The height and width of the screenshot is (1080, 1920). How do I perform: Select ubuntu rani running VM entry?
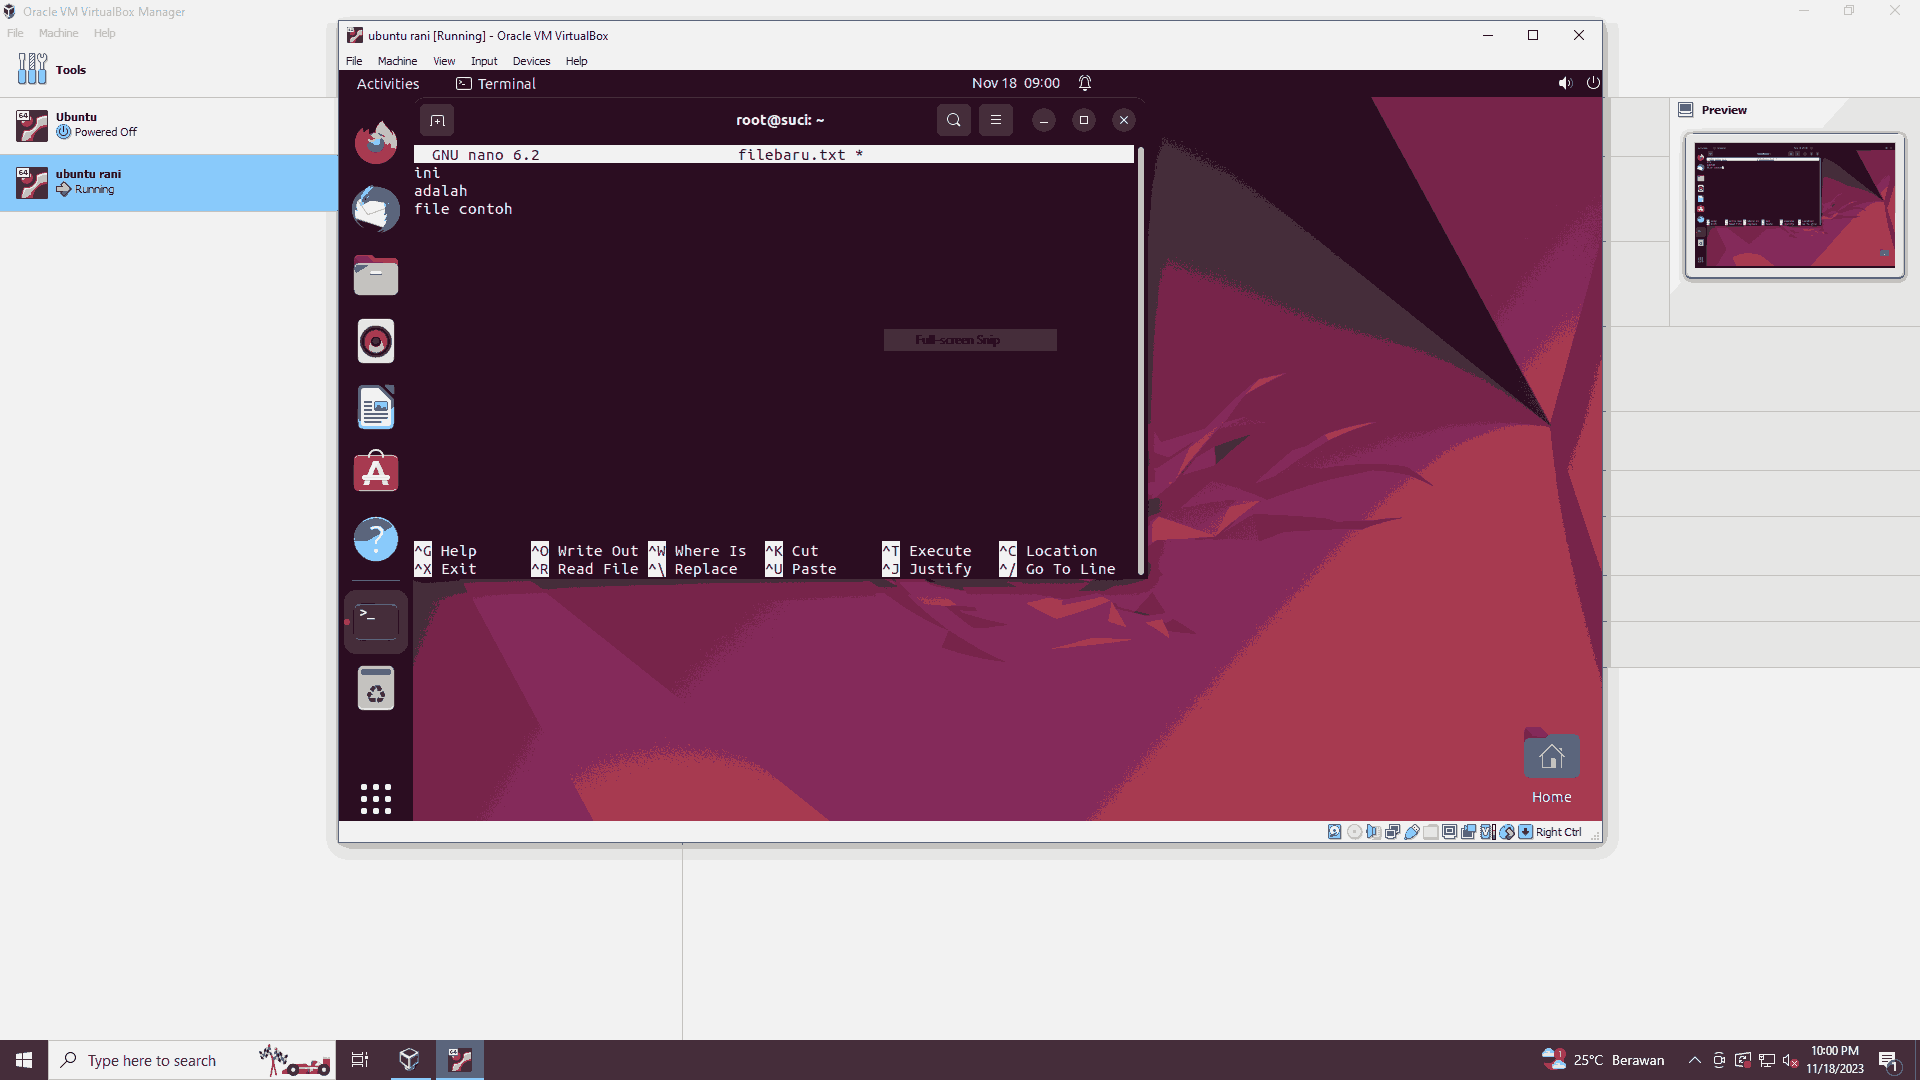[x=169, y=182]
